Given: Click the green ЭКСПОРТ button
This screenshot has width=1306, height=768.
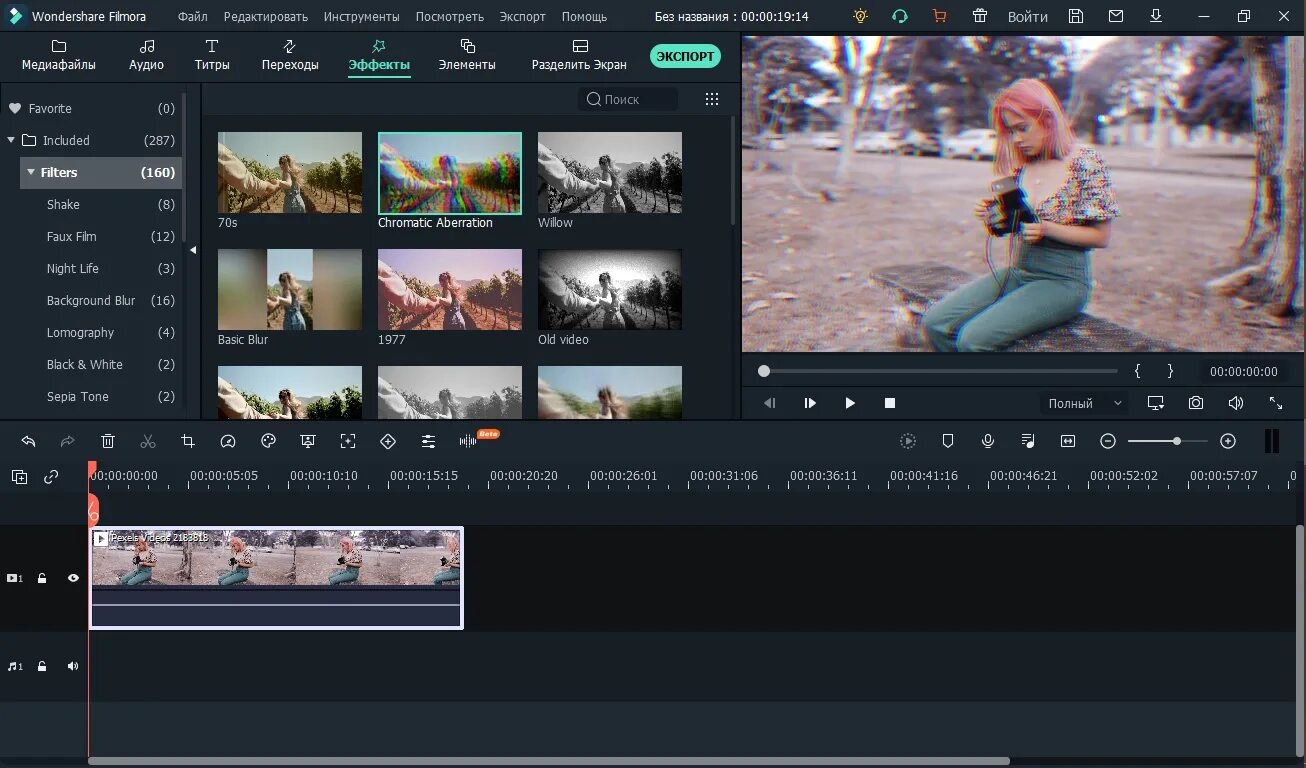Looking at the screenshot, I should click(x=685, y=56).
